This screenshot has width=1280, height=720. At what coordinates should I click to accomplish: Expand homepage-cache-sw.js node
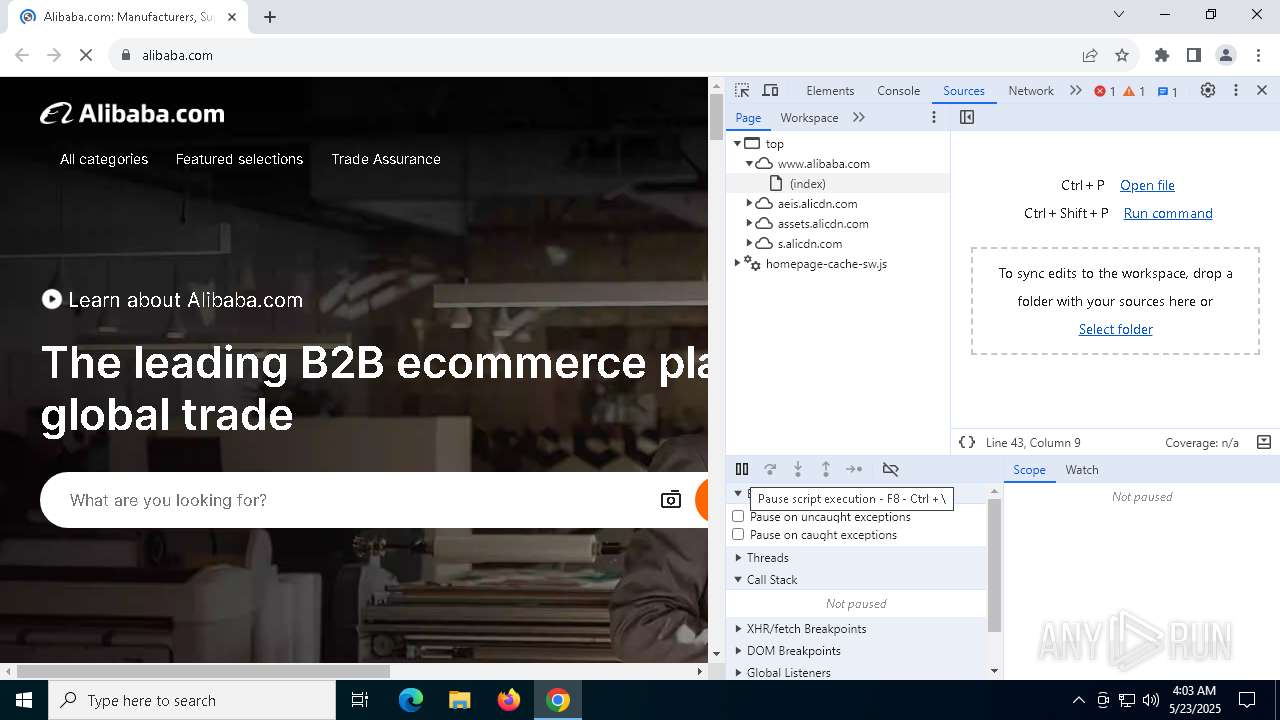coord(738,263)
